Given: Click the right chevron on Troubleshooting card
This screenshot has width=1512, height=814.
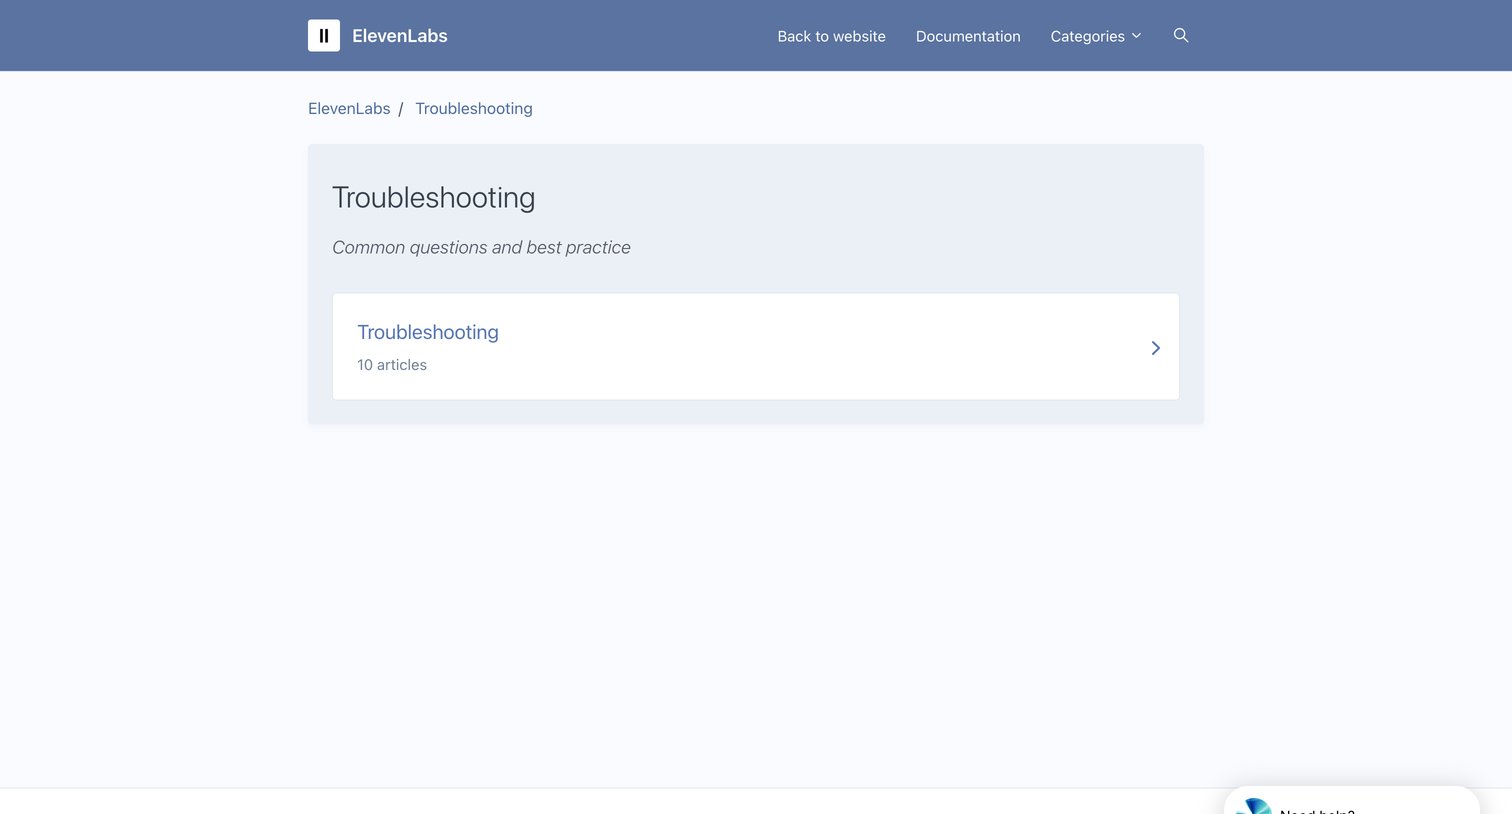Looking at the screenshot, I should (x=1155, y=348).
